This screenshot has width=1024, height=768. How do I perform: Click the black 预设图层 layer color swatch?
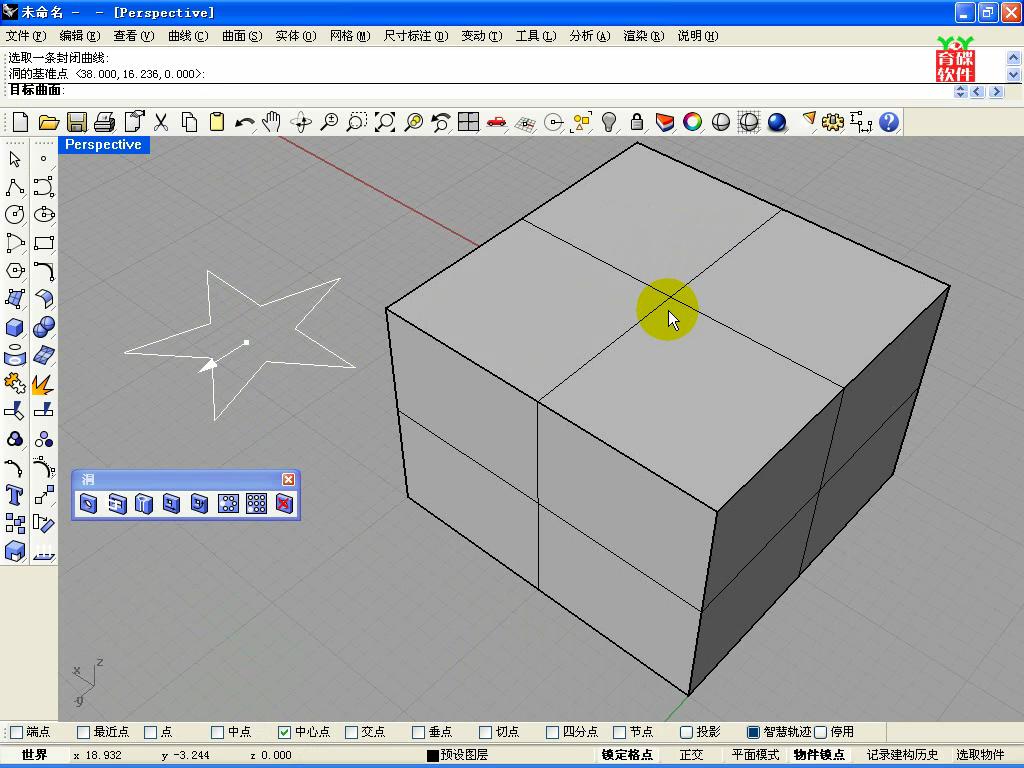[432, 756]
